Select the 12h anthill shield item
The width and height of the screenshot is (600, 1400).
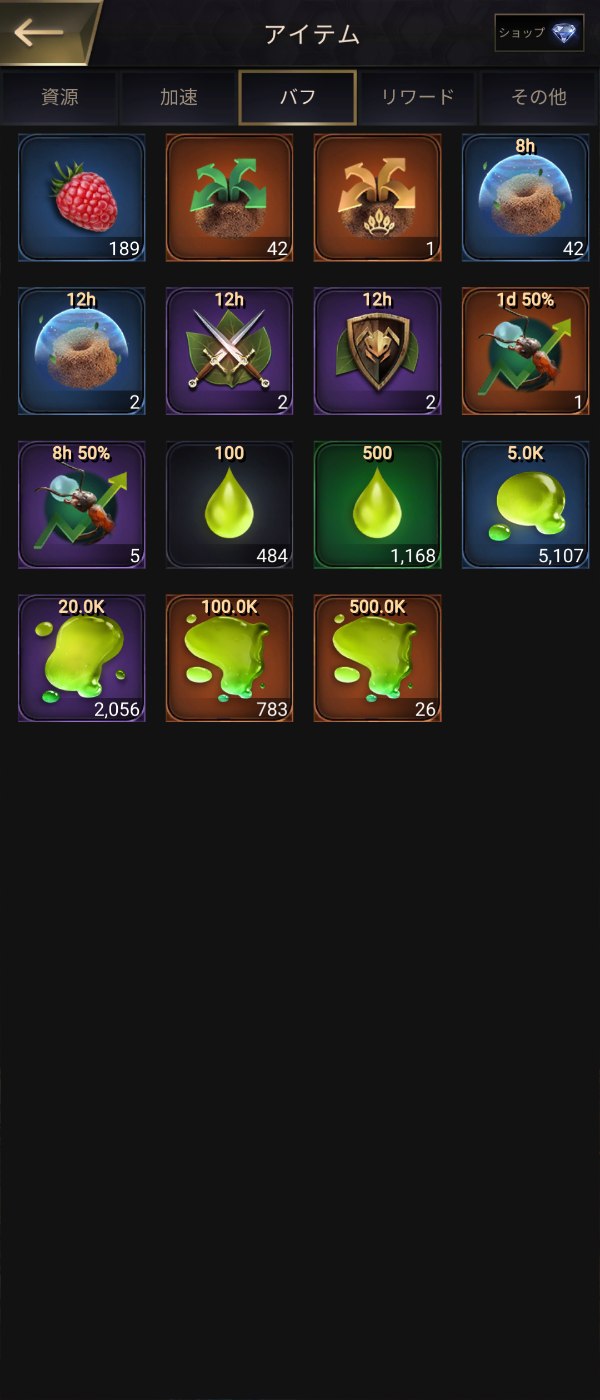point(82,352)
